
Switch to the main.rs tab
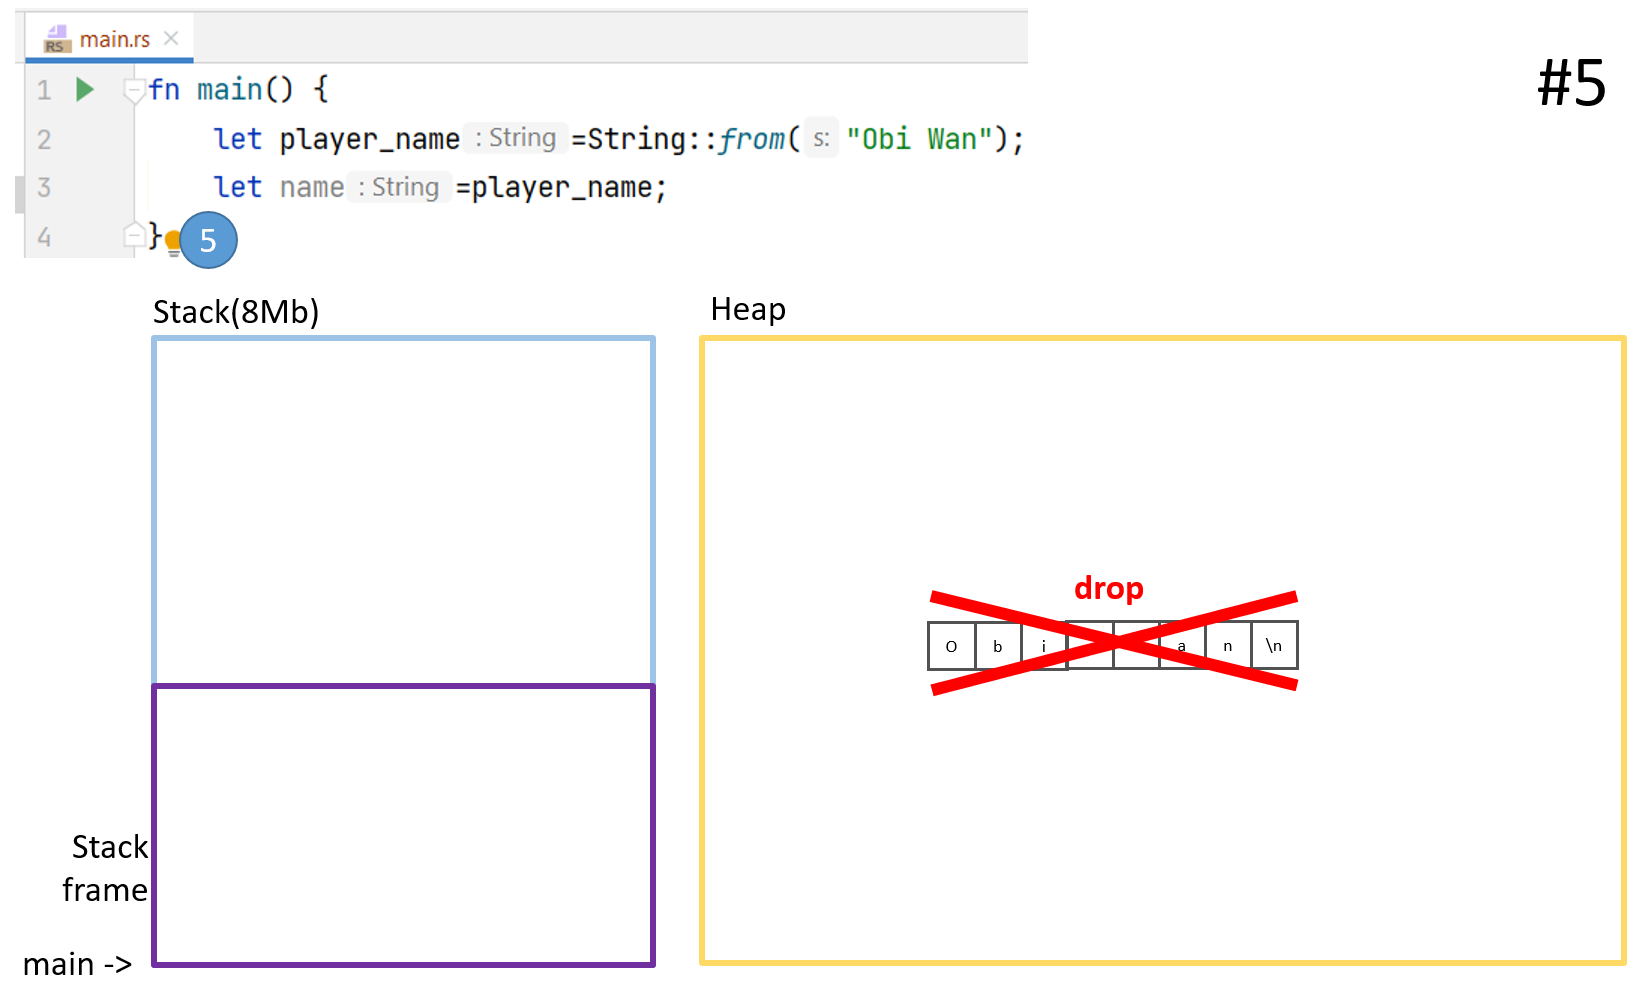114,40
